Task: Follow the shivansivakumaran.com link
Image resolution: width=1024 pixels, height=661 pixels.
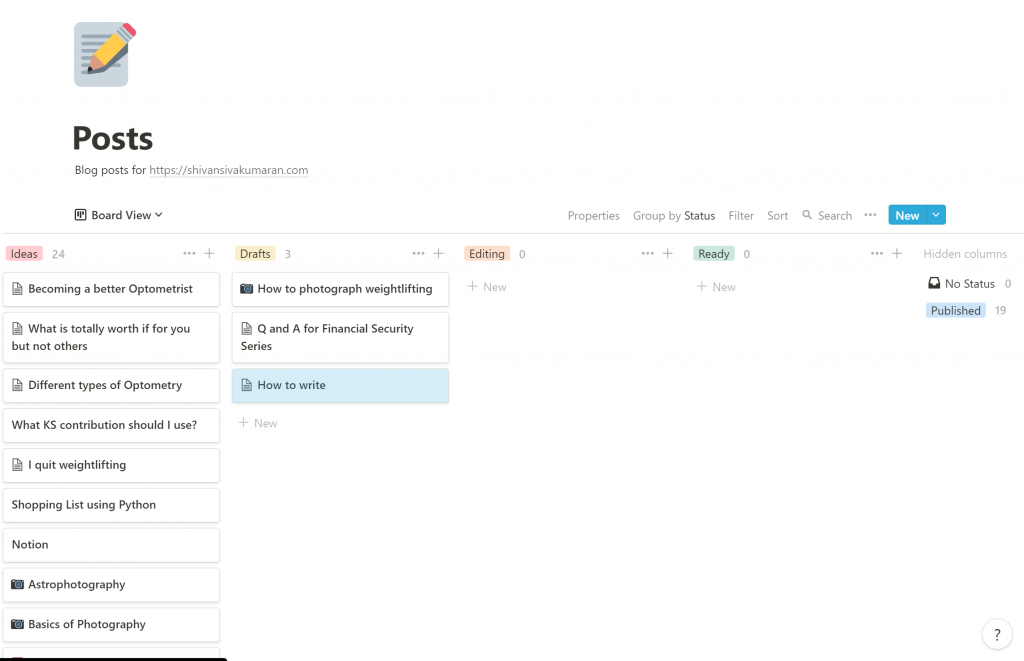Action: point(228,169)
